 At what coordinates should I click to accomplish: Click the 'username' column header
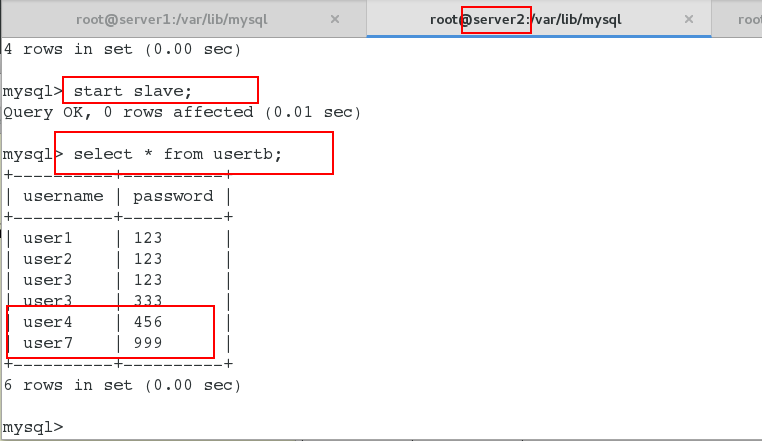click(63, 196)
